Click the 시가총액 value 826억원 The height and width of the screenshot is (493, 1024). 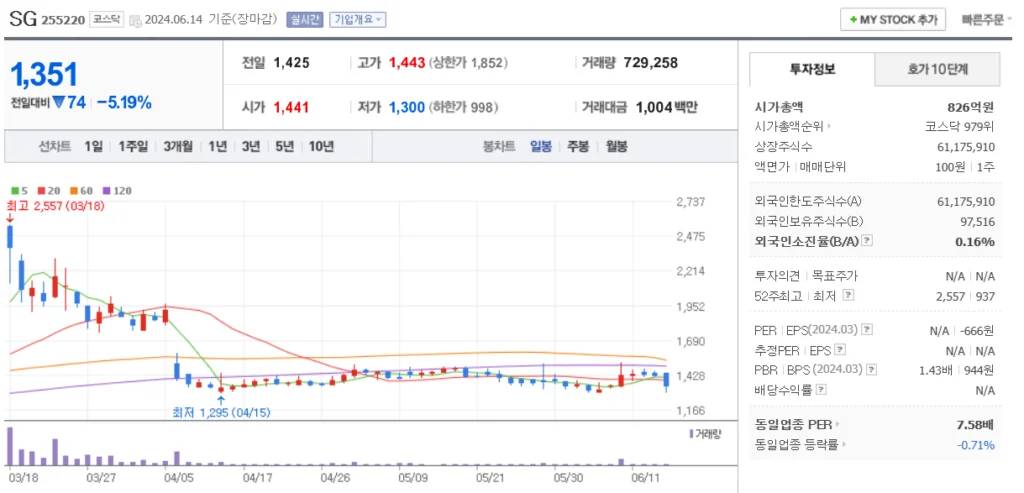click(970, 106)
